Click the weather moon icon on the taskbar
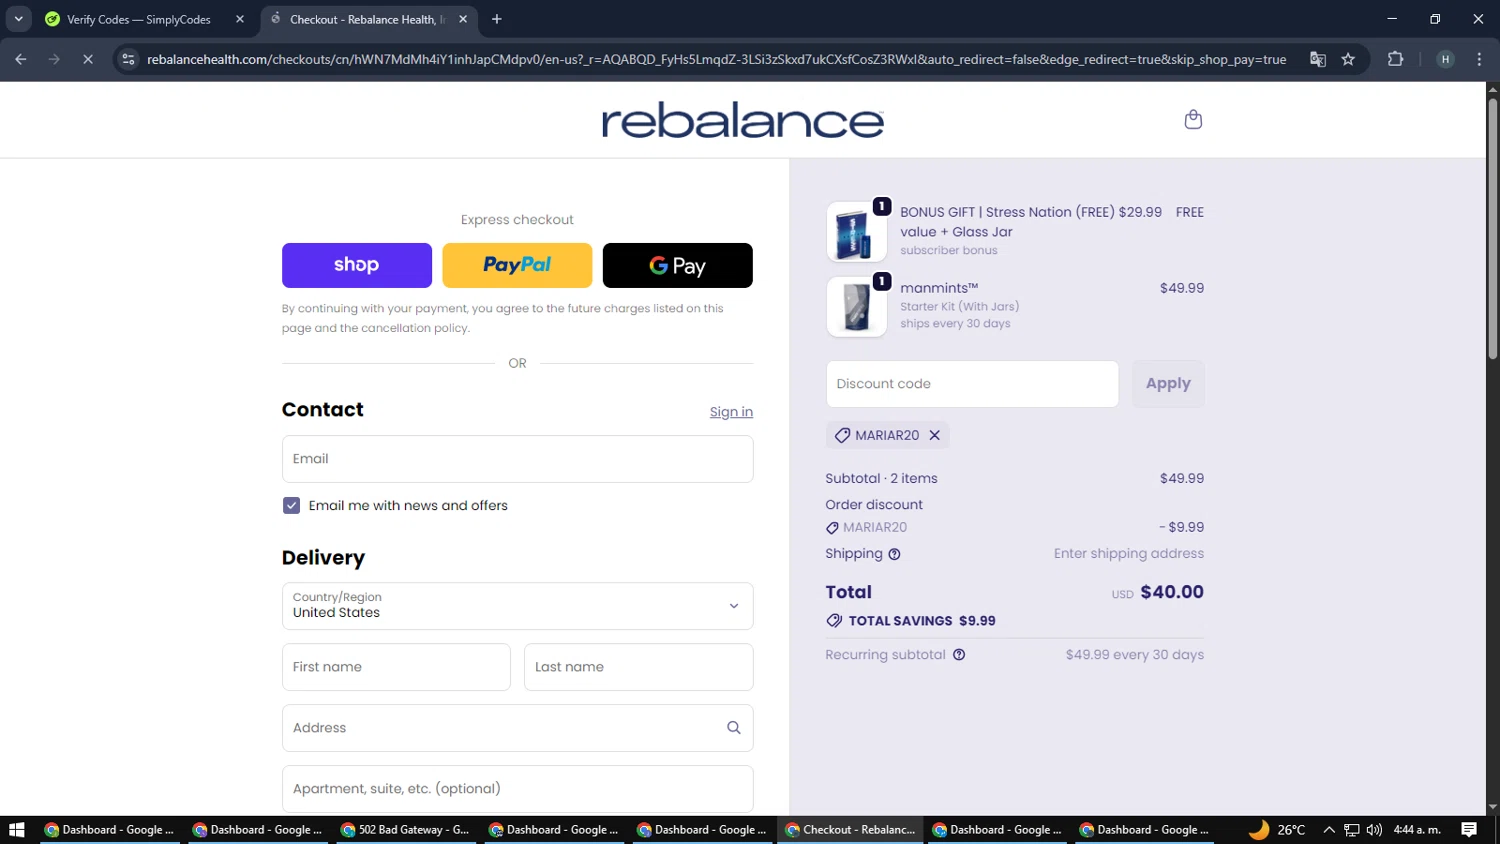Screen dimensions: 1500x844 pos(1259,829)
